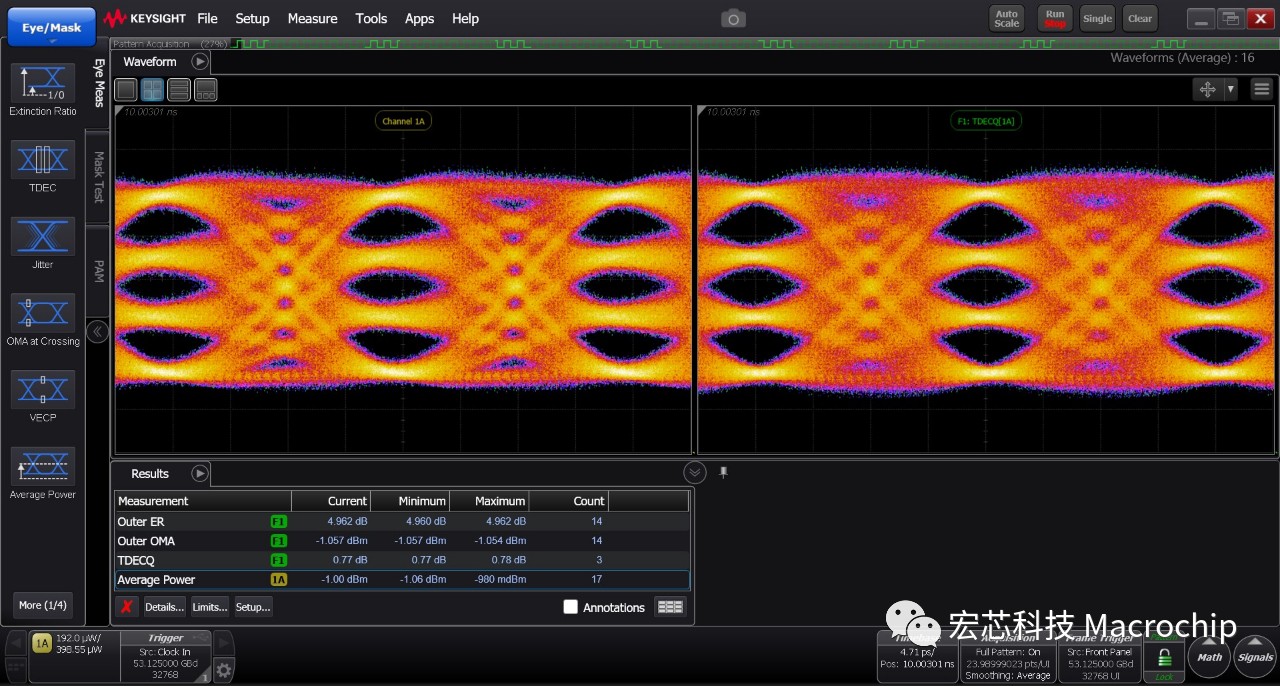Click the Clear button
Screen dimensions: 1280x686
(1139, 19)
